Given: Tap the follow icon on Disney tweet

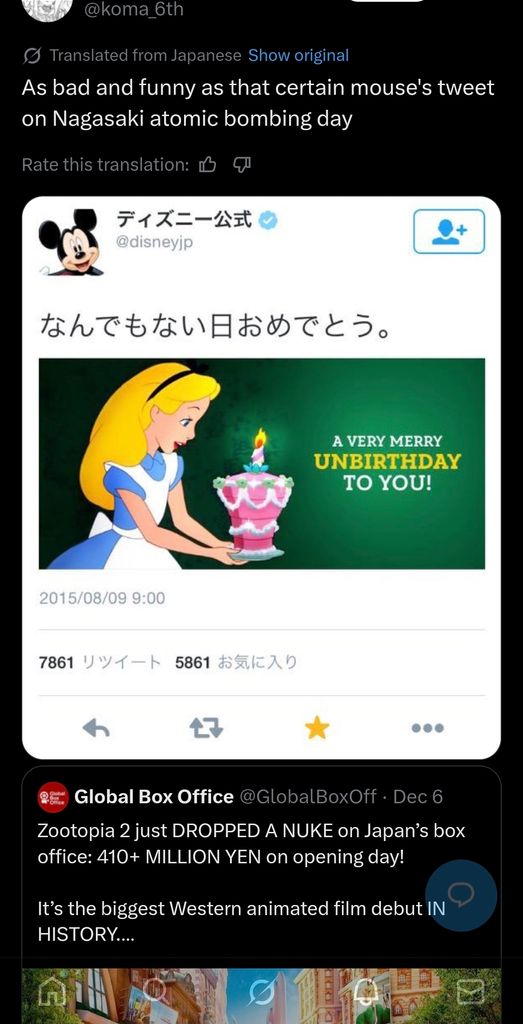Looking at the screenshot, I should pyautogui.click(x=449, y=231).
